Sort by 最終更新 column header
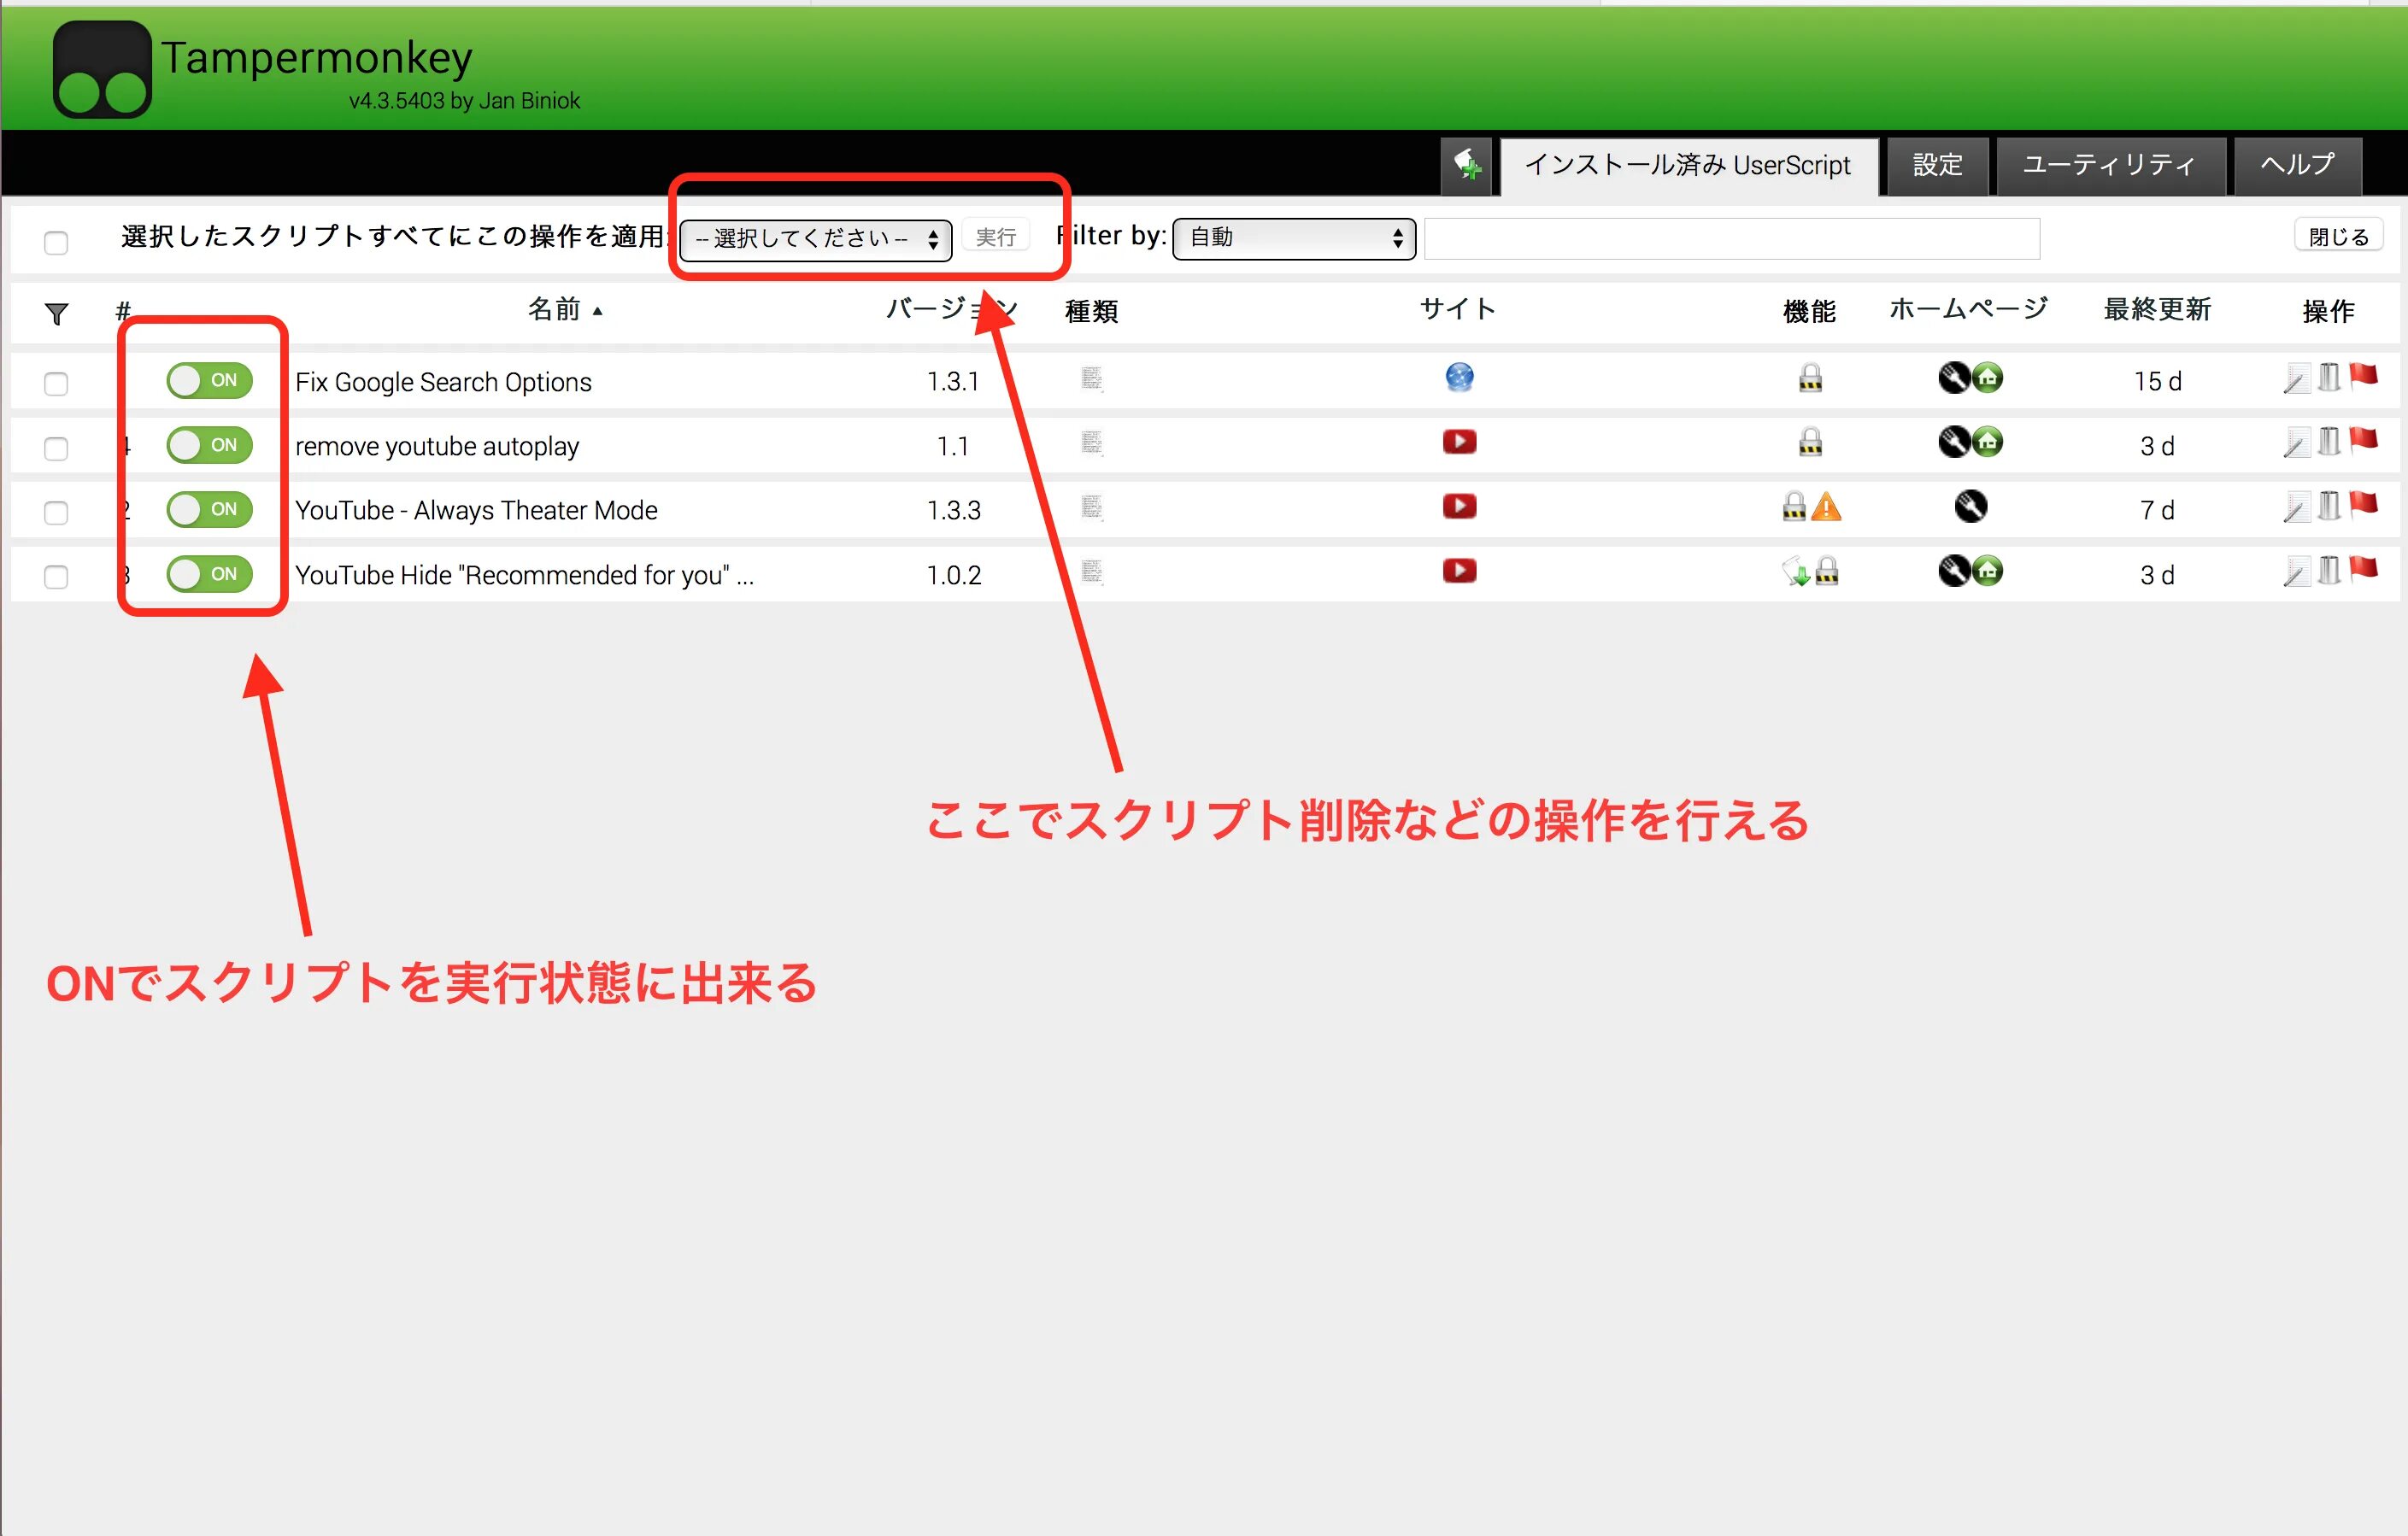 (x=2157, y=310)
